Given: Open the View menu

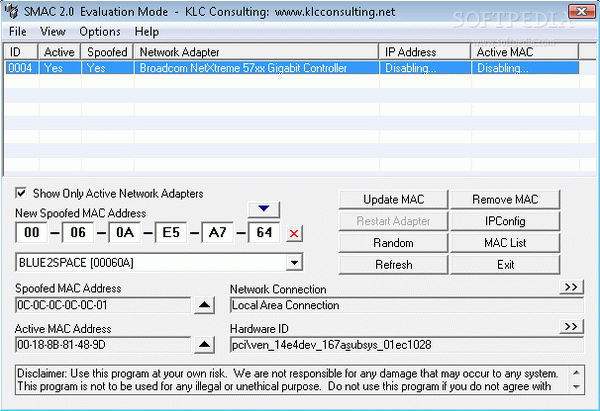Looking at the screenshot, I should pos(53,31).
